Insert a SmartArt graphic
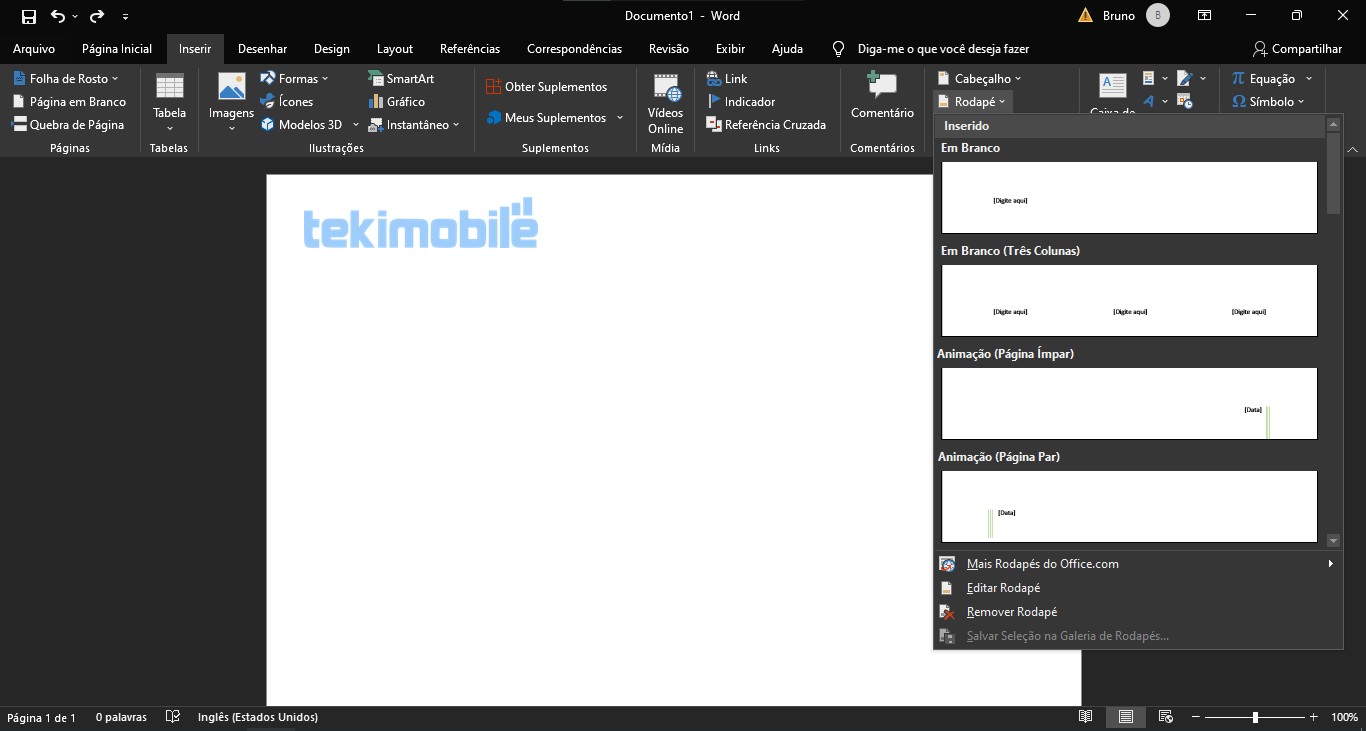 (x=401, y=78)
